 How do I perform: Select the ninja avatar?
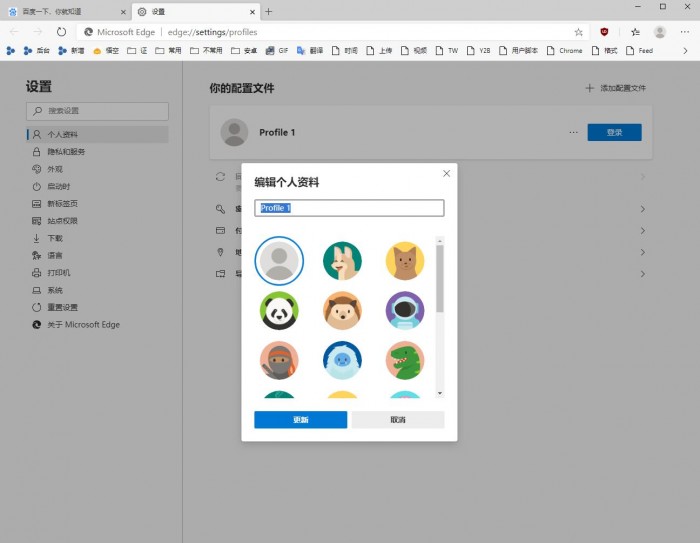(x=279, y=360)
